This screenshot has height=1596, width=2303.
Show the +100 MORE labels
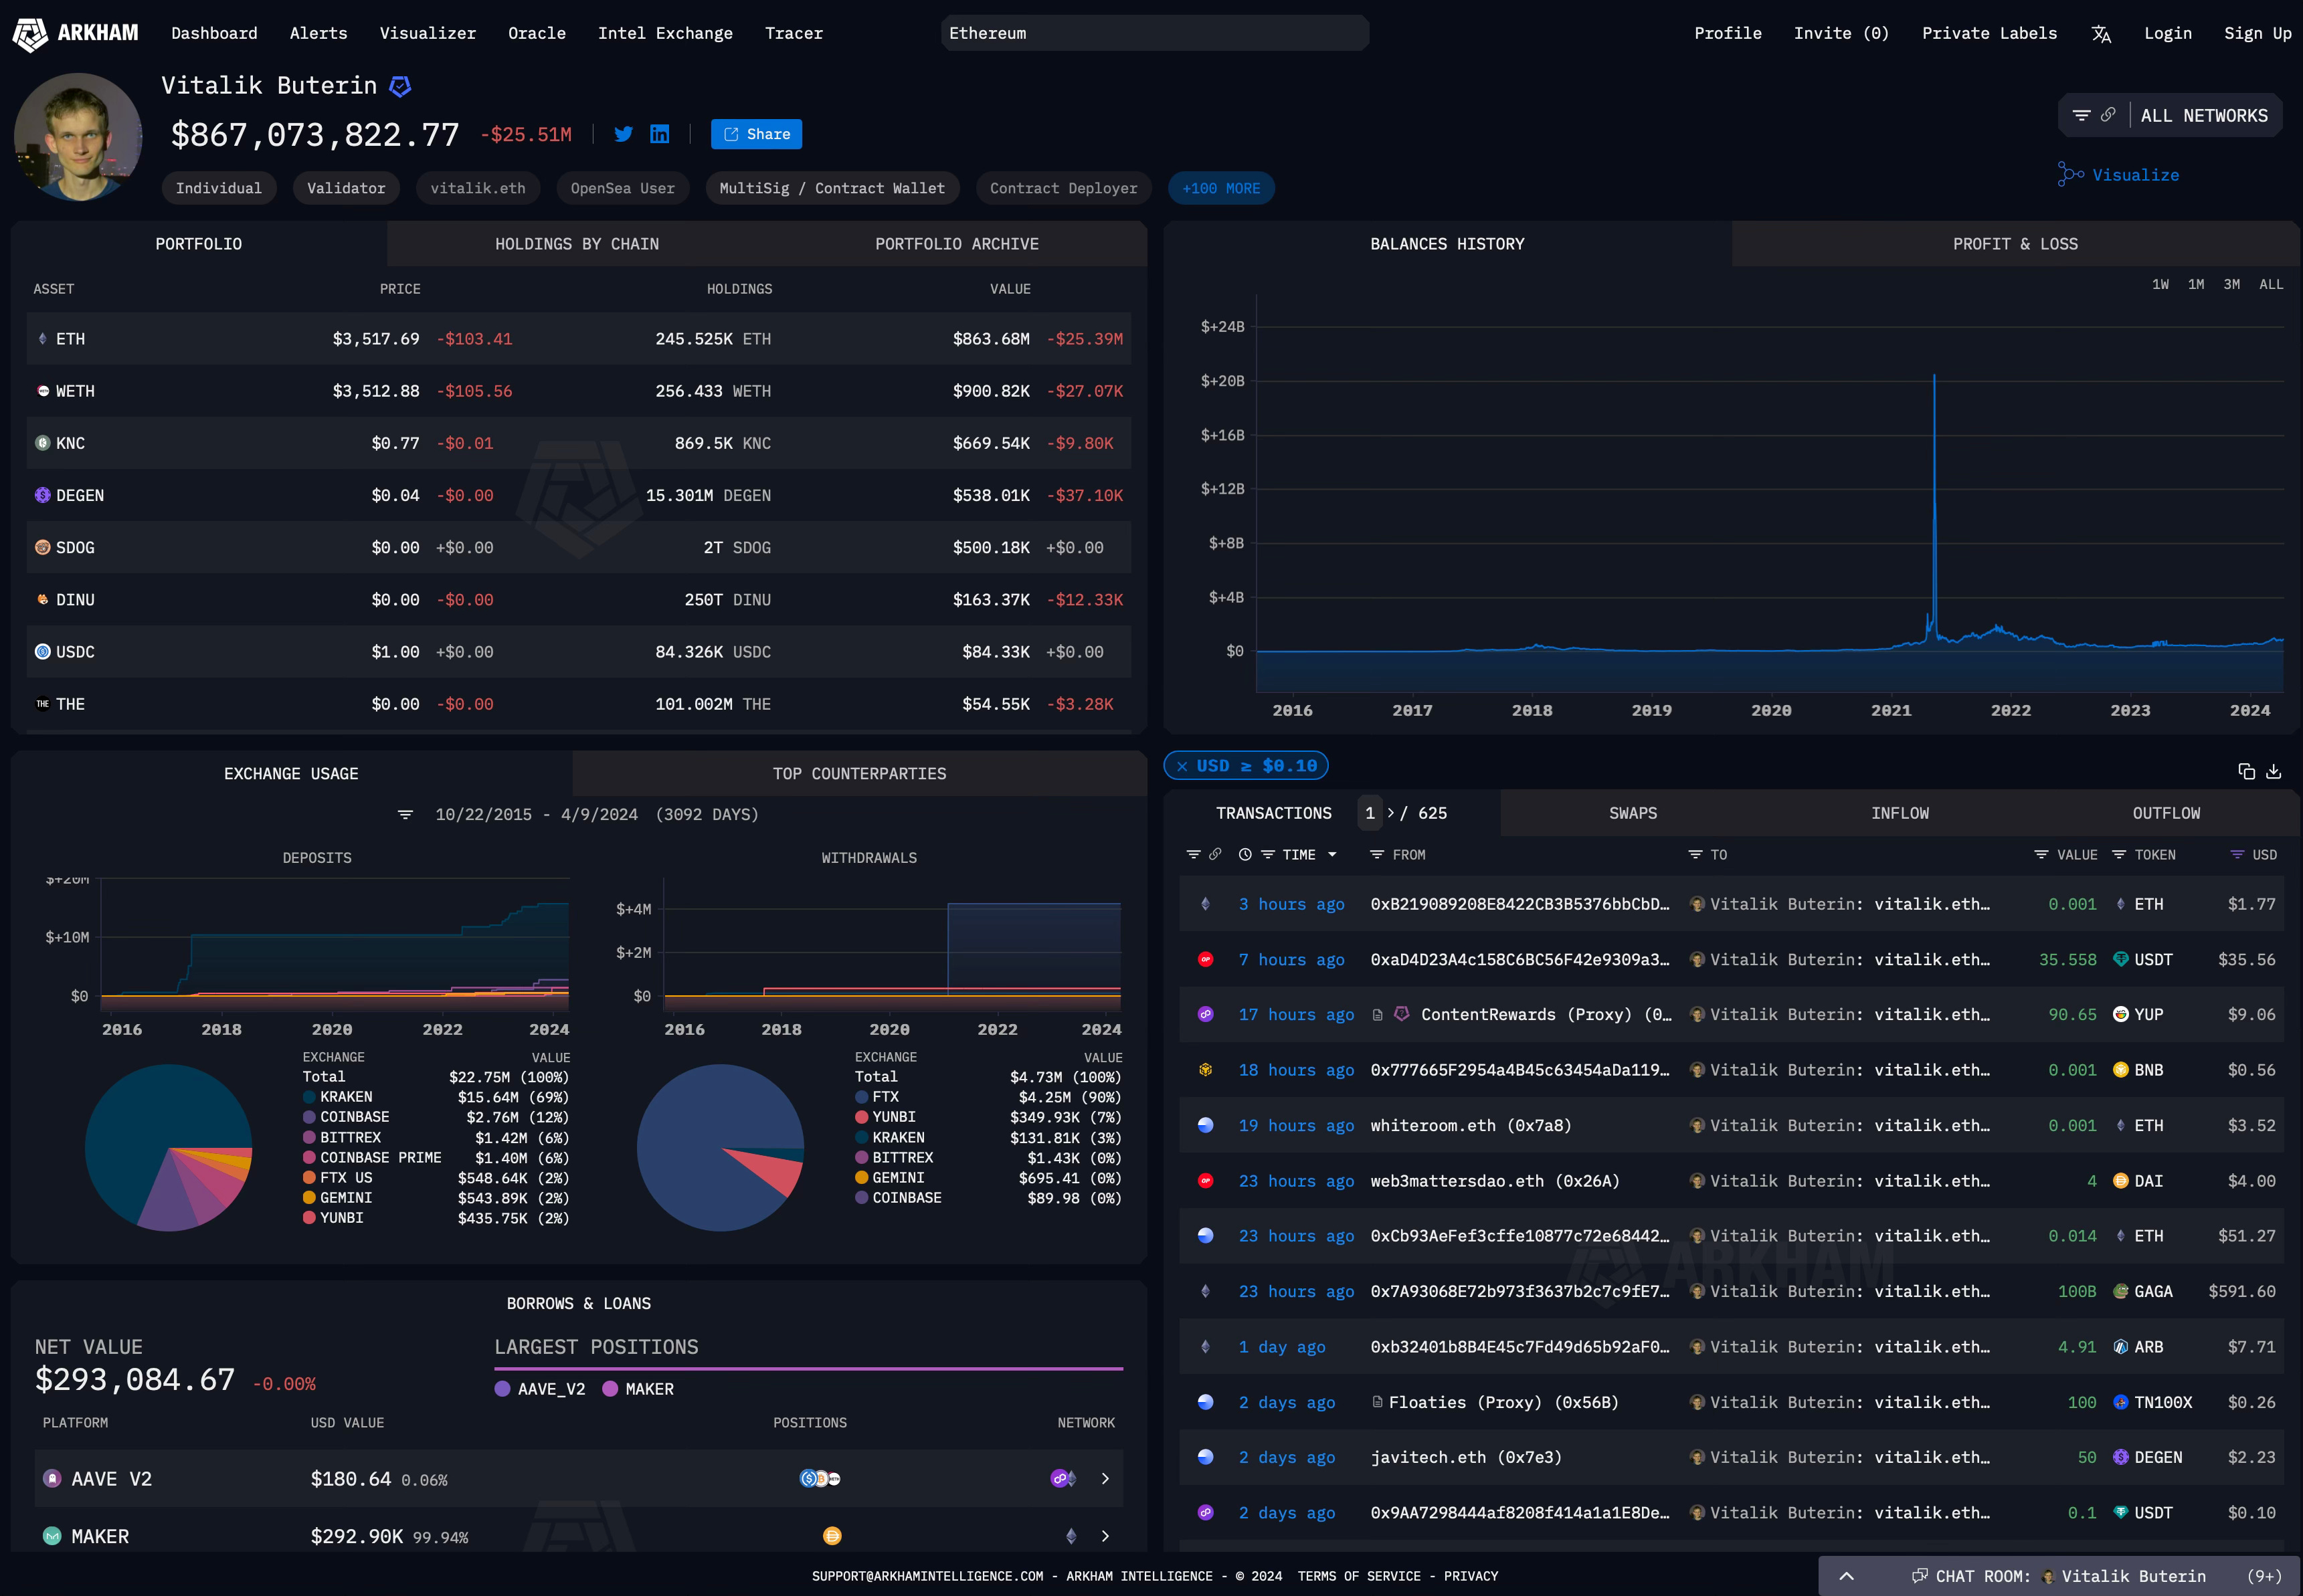(x=1220, y=188)
